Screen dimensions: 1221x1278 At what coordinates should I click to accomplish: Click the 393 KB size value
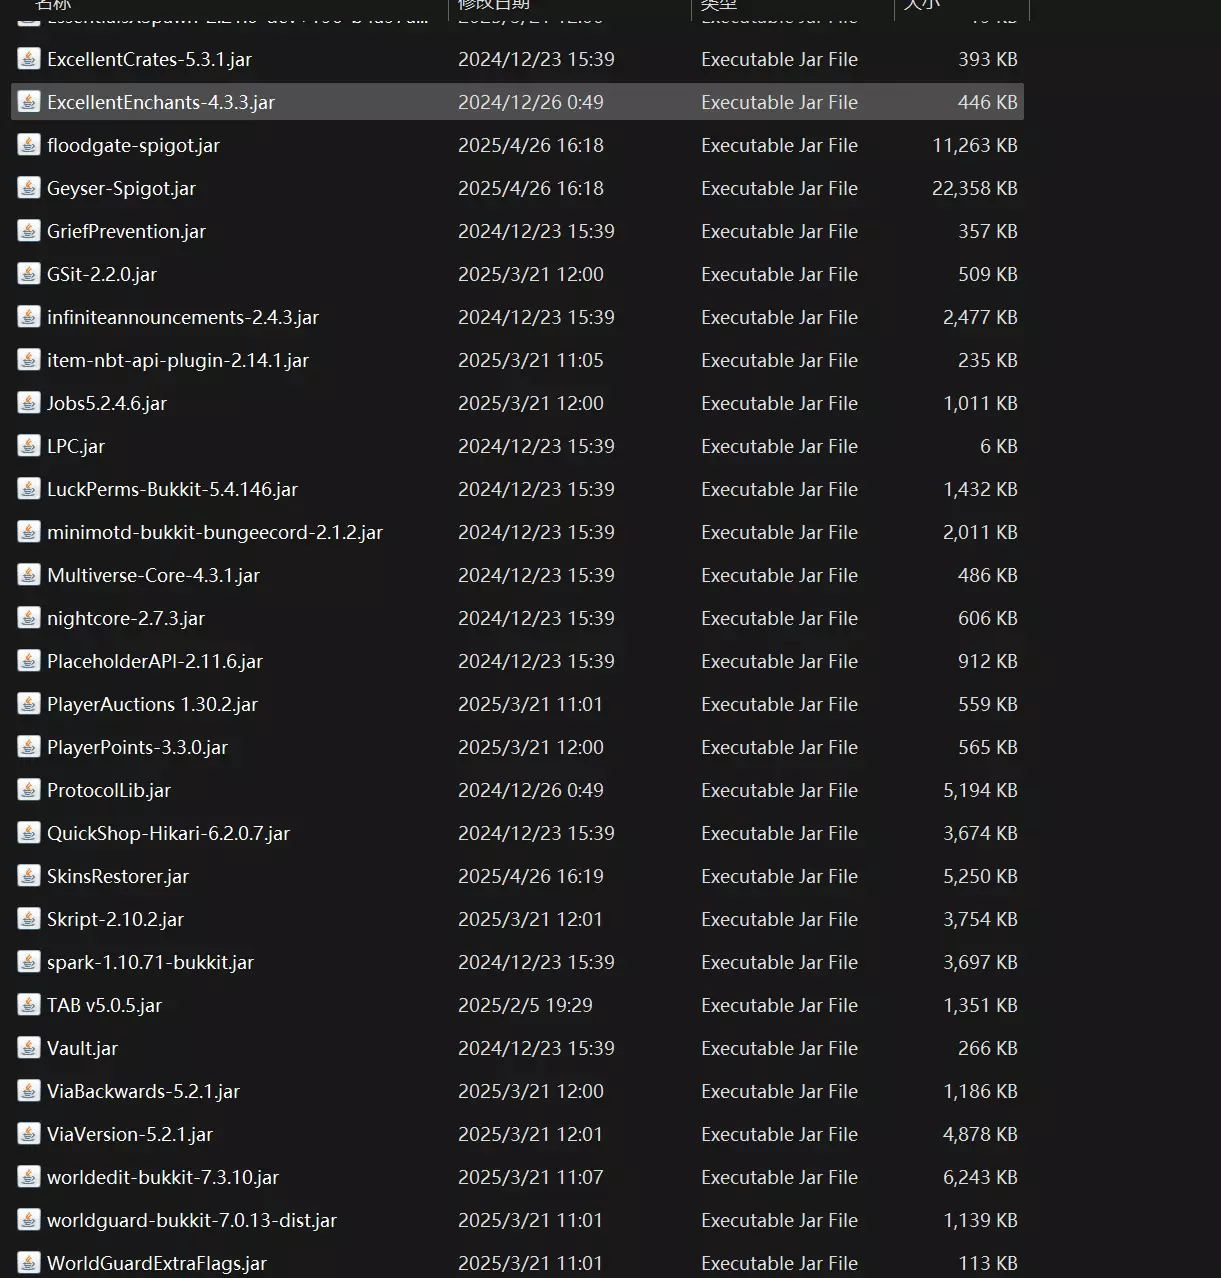click(x=988, y=59)
